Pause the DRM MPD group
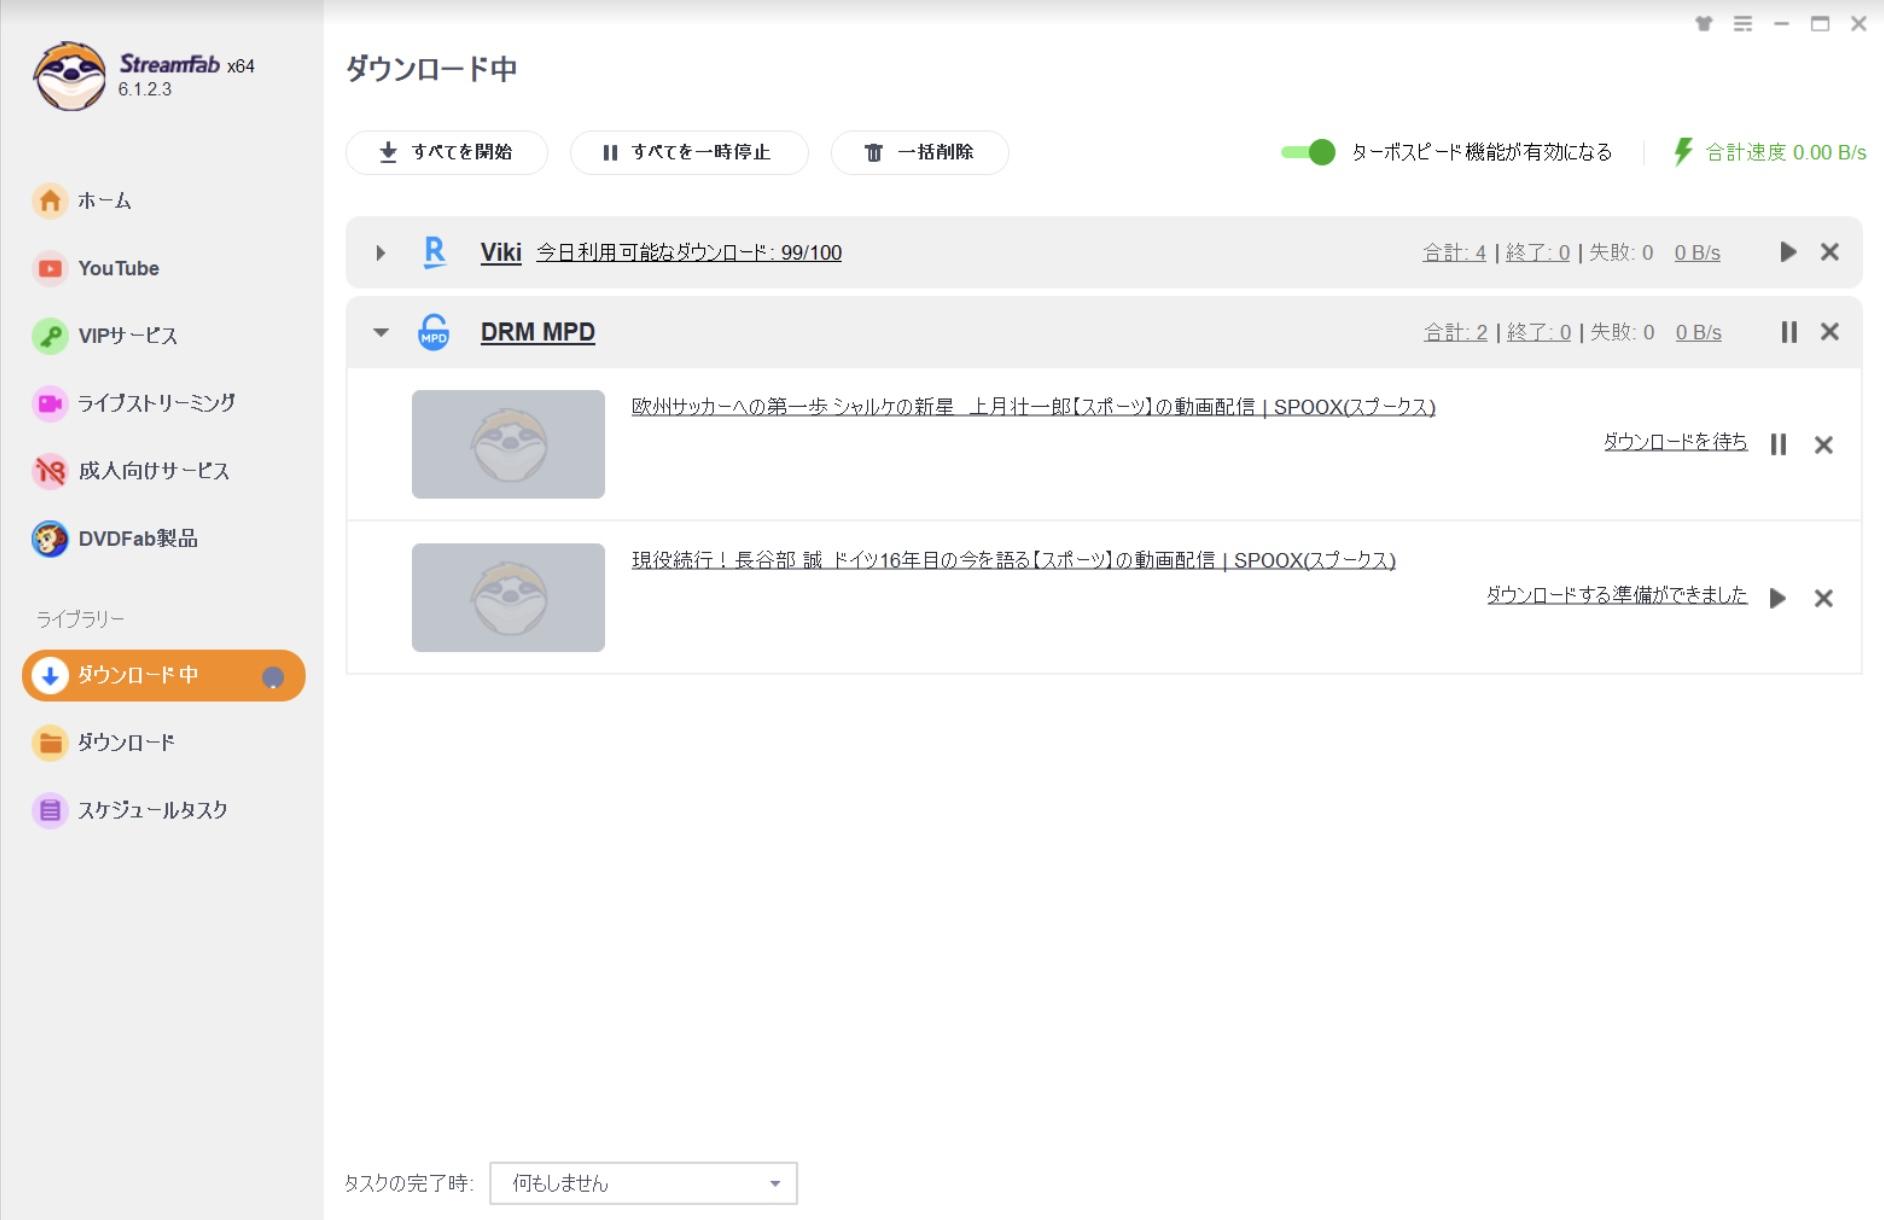The height and width of the screenshot is (1220, 1884). click(1788, 332)
